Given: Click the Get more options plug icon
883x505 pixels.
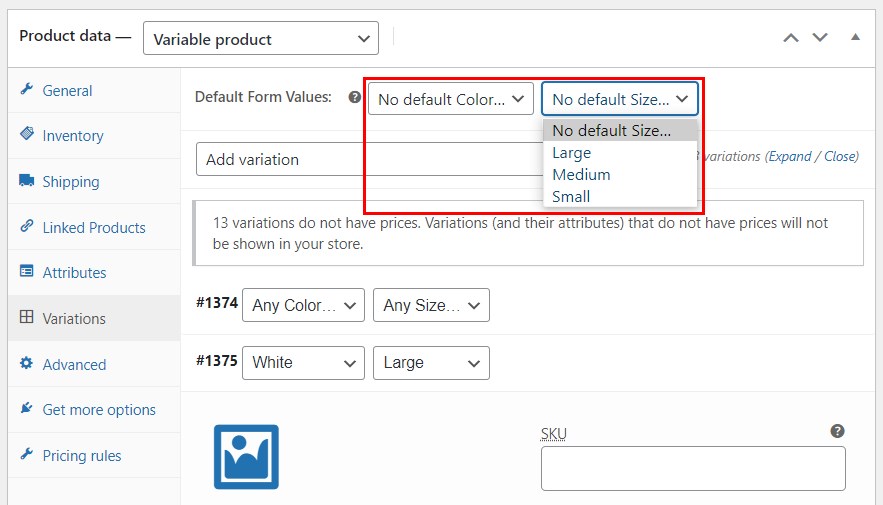Looking at the screenshot, I should click(x=26, y=408).
